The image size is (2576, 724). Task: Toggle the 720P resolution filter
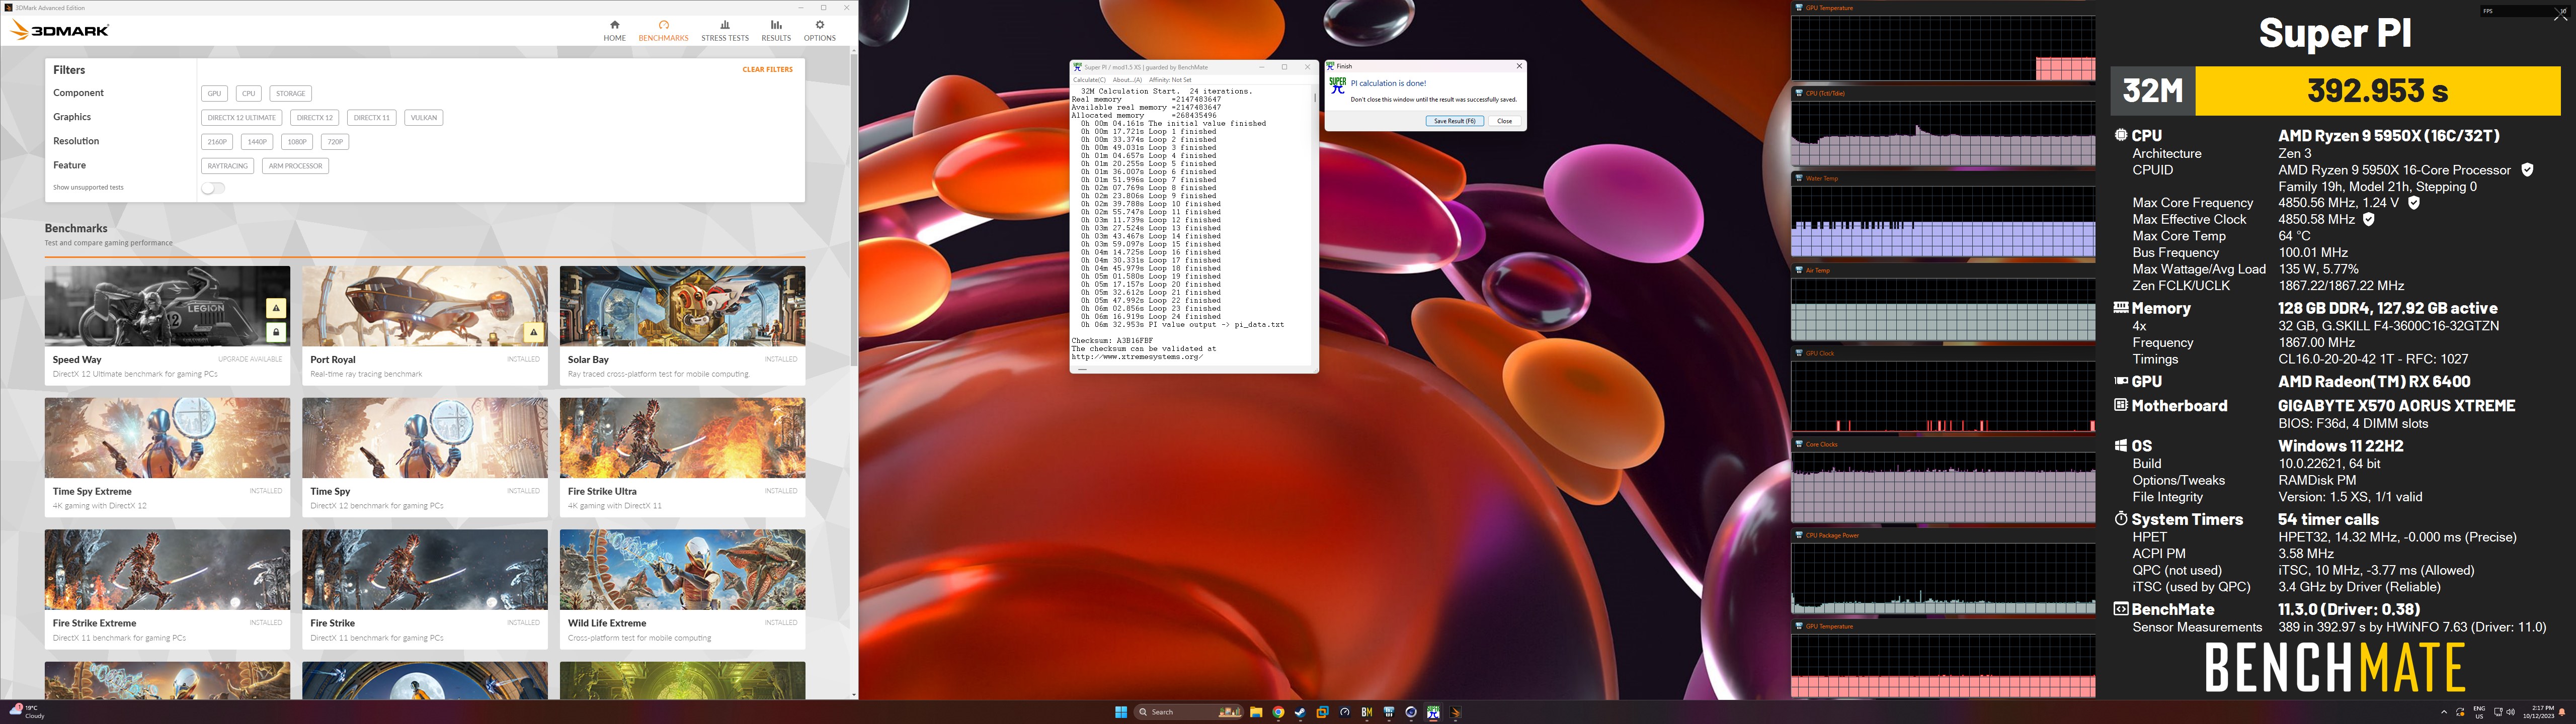click(x=335, y=142)
